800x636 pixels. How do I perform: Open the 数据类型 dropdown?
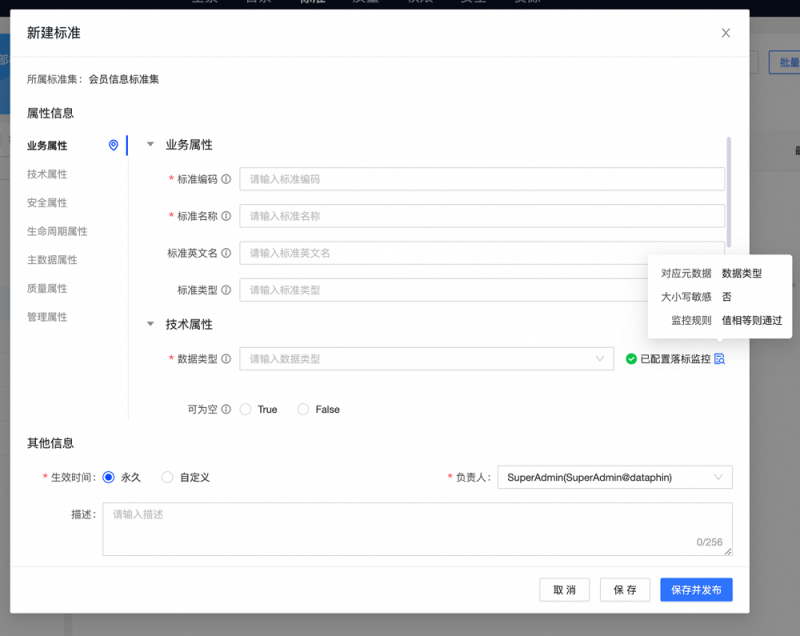(x=426, y=359)
